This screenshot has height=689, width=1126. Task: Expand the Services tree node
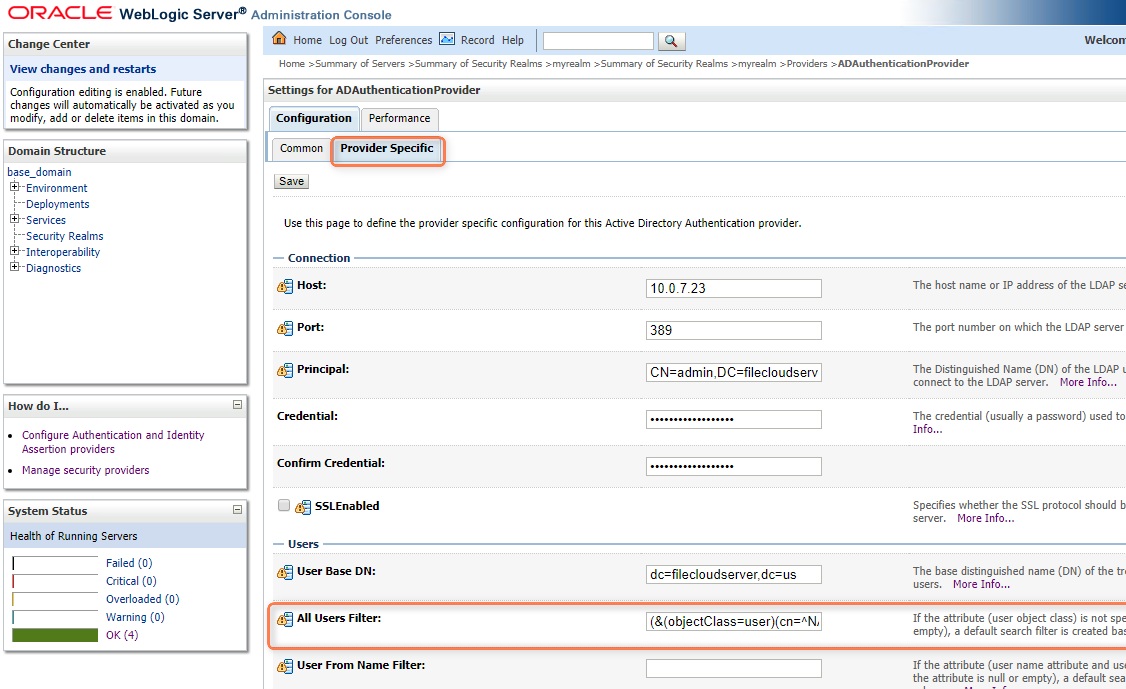coord(15,219)
